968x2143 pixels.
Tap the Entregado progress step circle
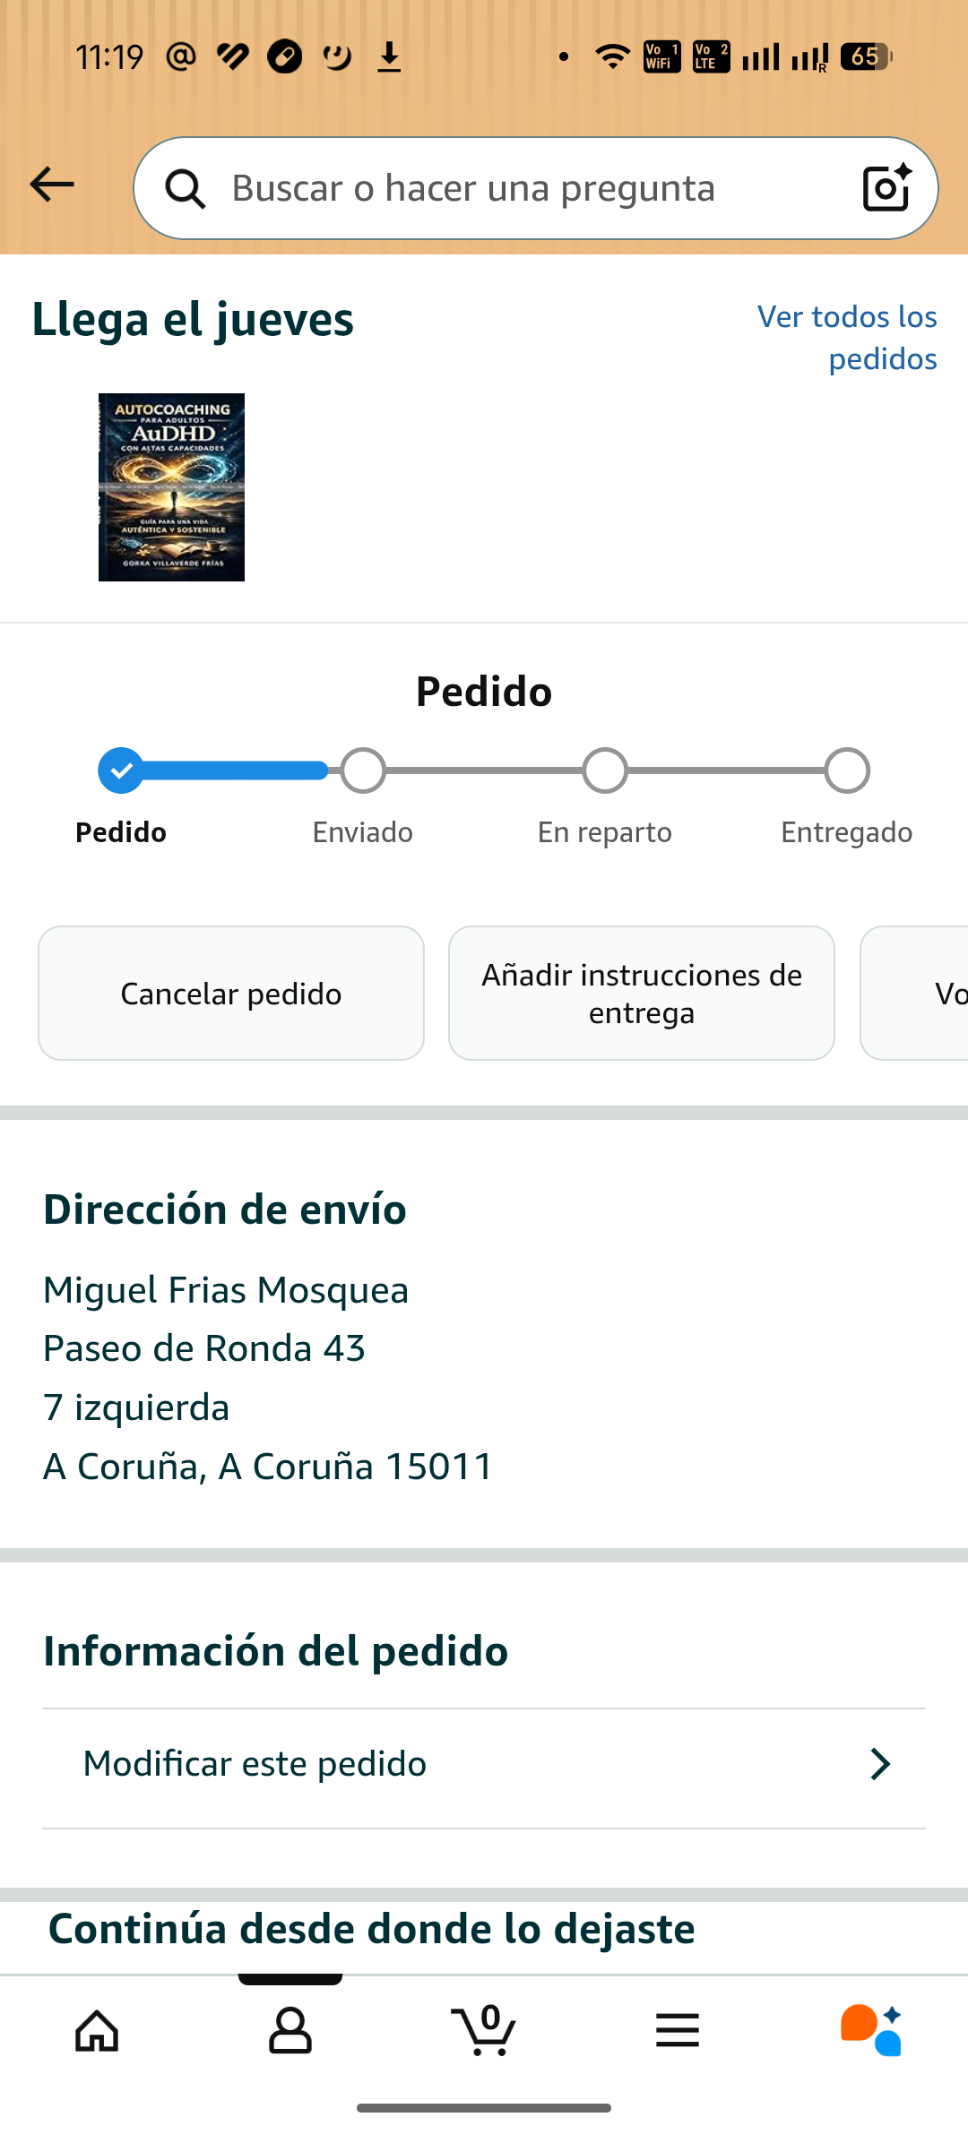click(x=847, y=771)
